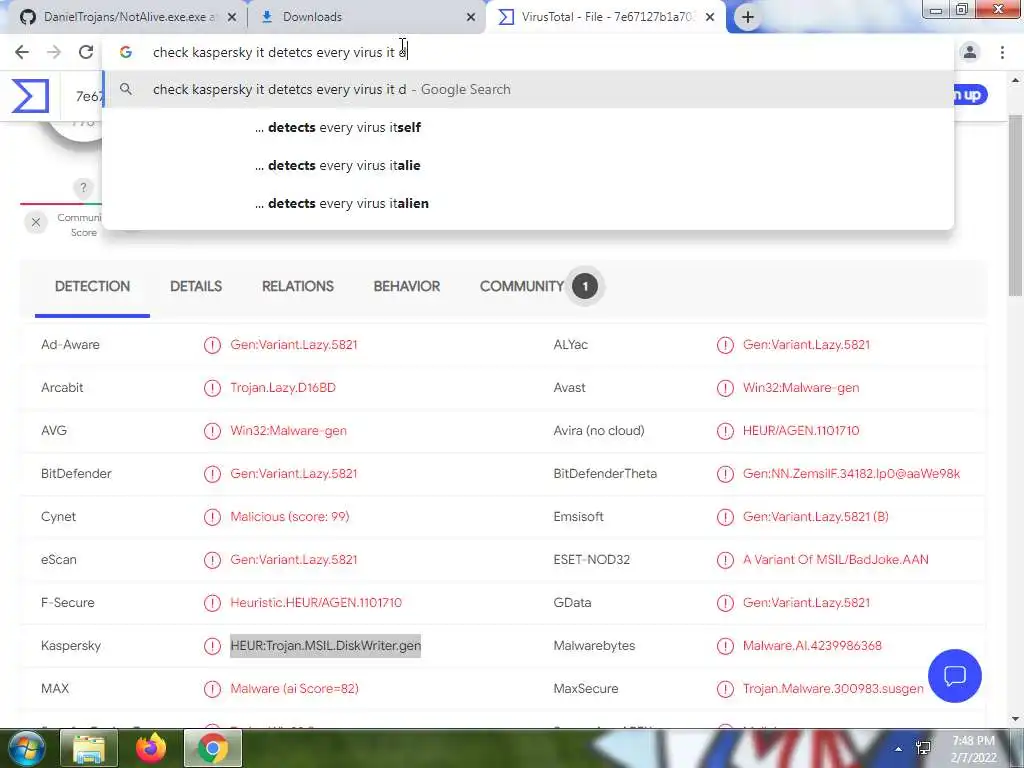Open a new tab with plus button

pyautogui.click(x=748, y=17)
